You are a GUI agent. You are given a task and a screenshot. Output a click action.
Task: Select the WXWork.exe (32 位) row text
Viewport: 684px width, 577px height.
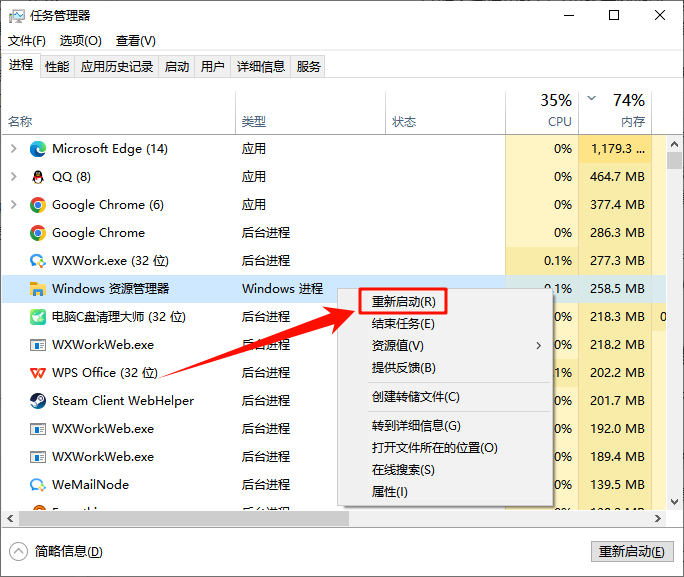pos(110,261)
